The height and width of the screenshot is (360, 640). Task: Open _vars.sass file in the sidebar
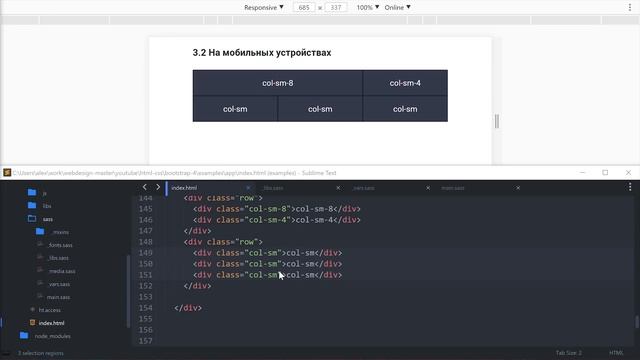coord(59,284)
